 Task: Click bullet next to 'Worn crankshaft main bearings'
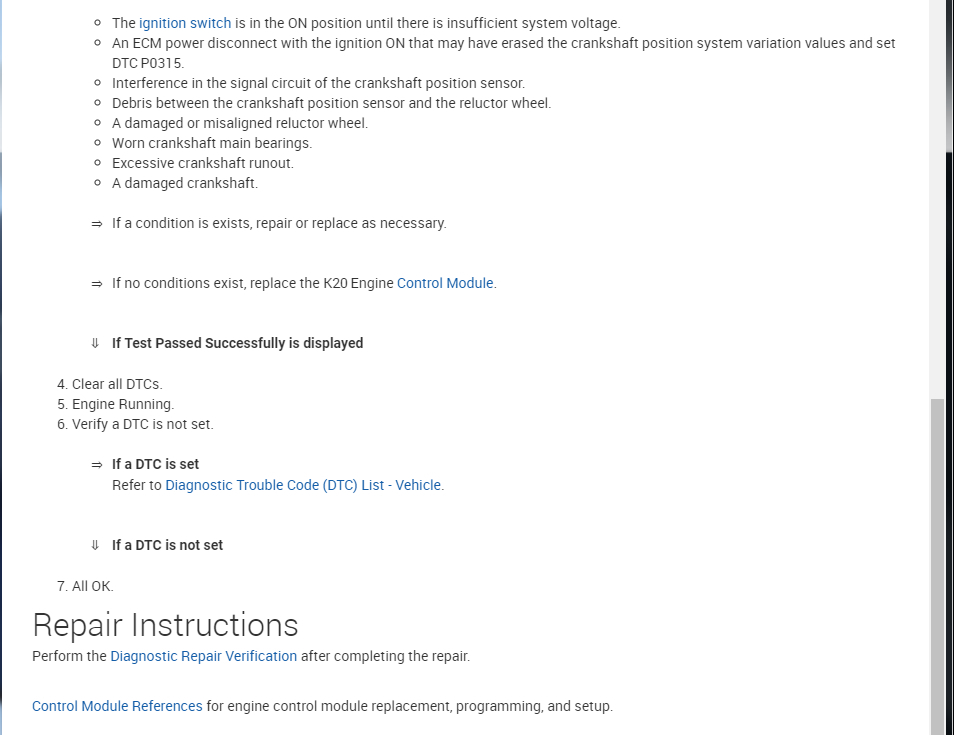(x=98, y=143)
